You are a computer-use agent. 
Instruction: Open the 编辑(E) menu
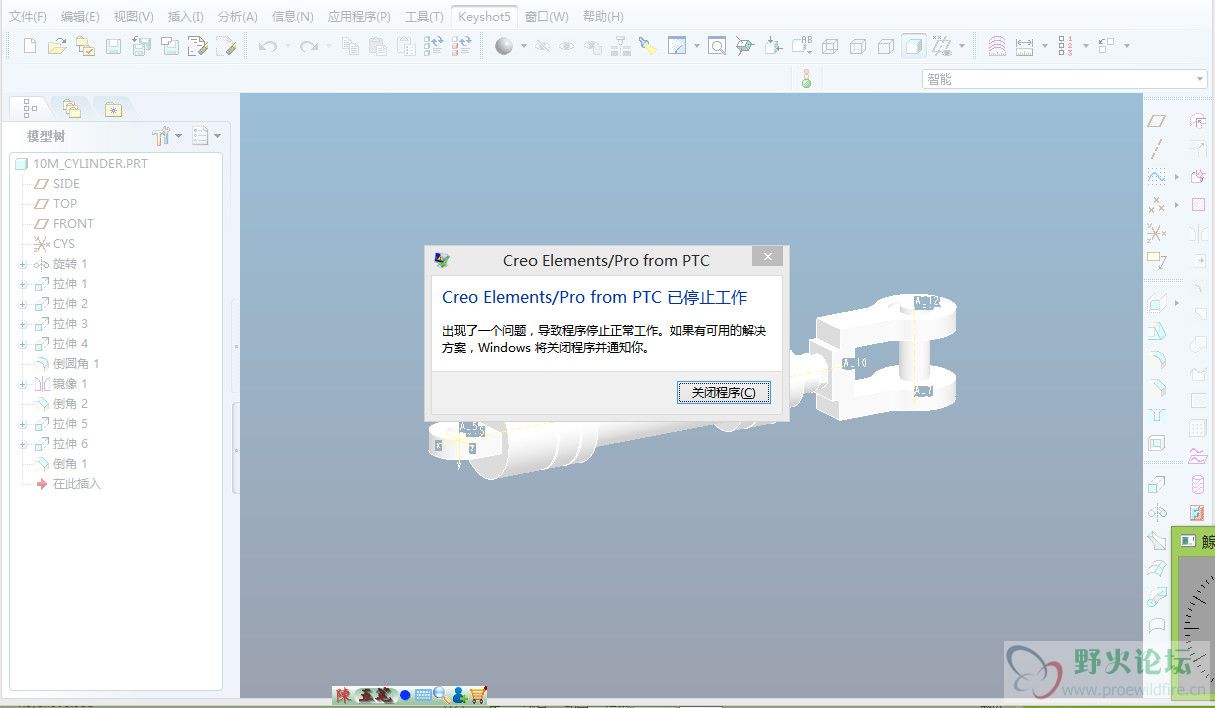pos(80,16)
